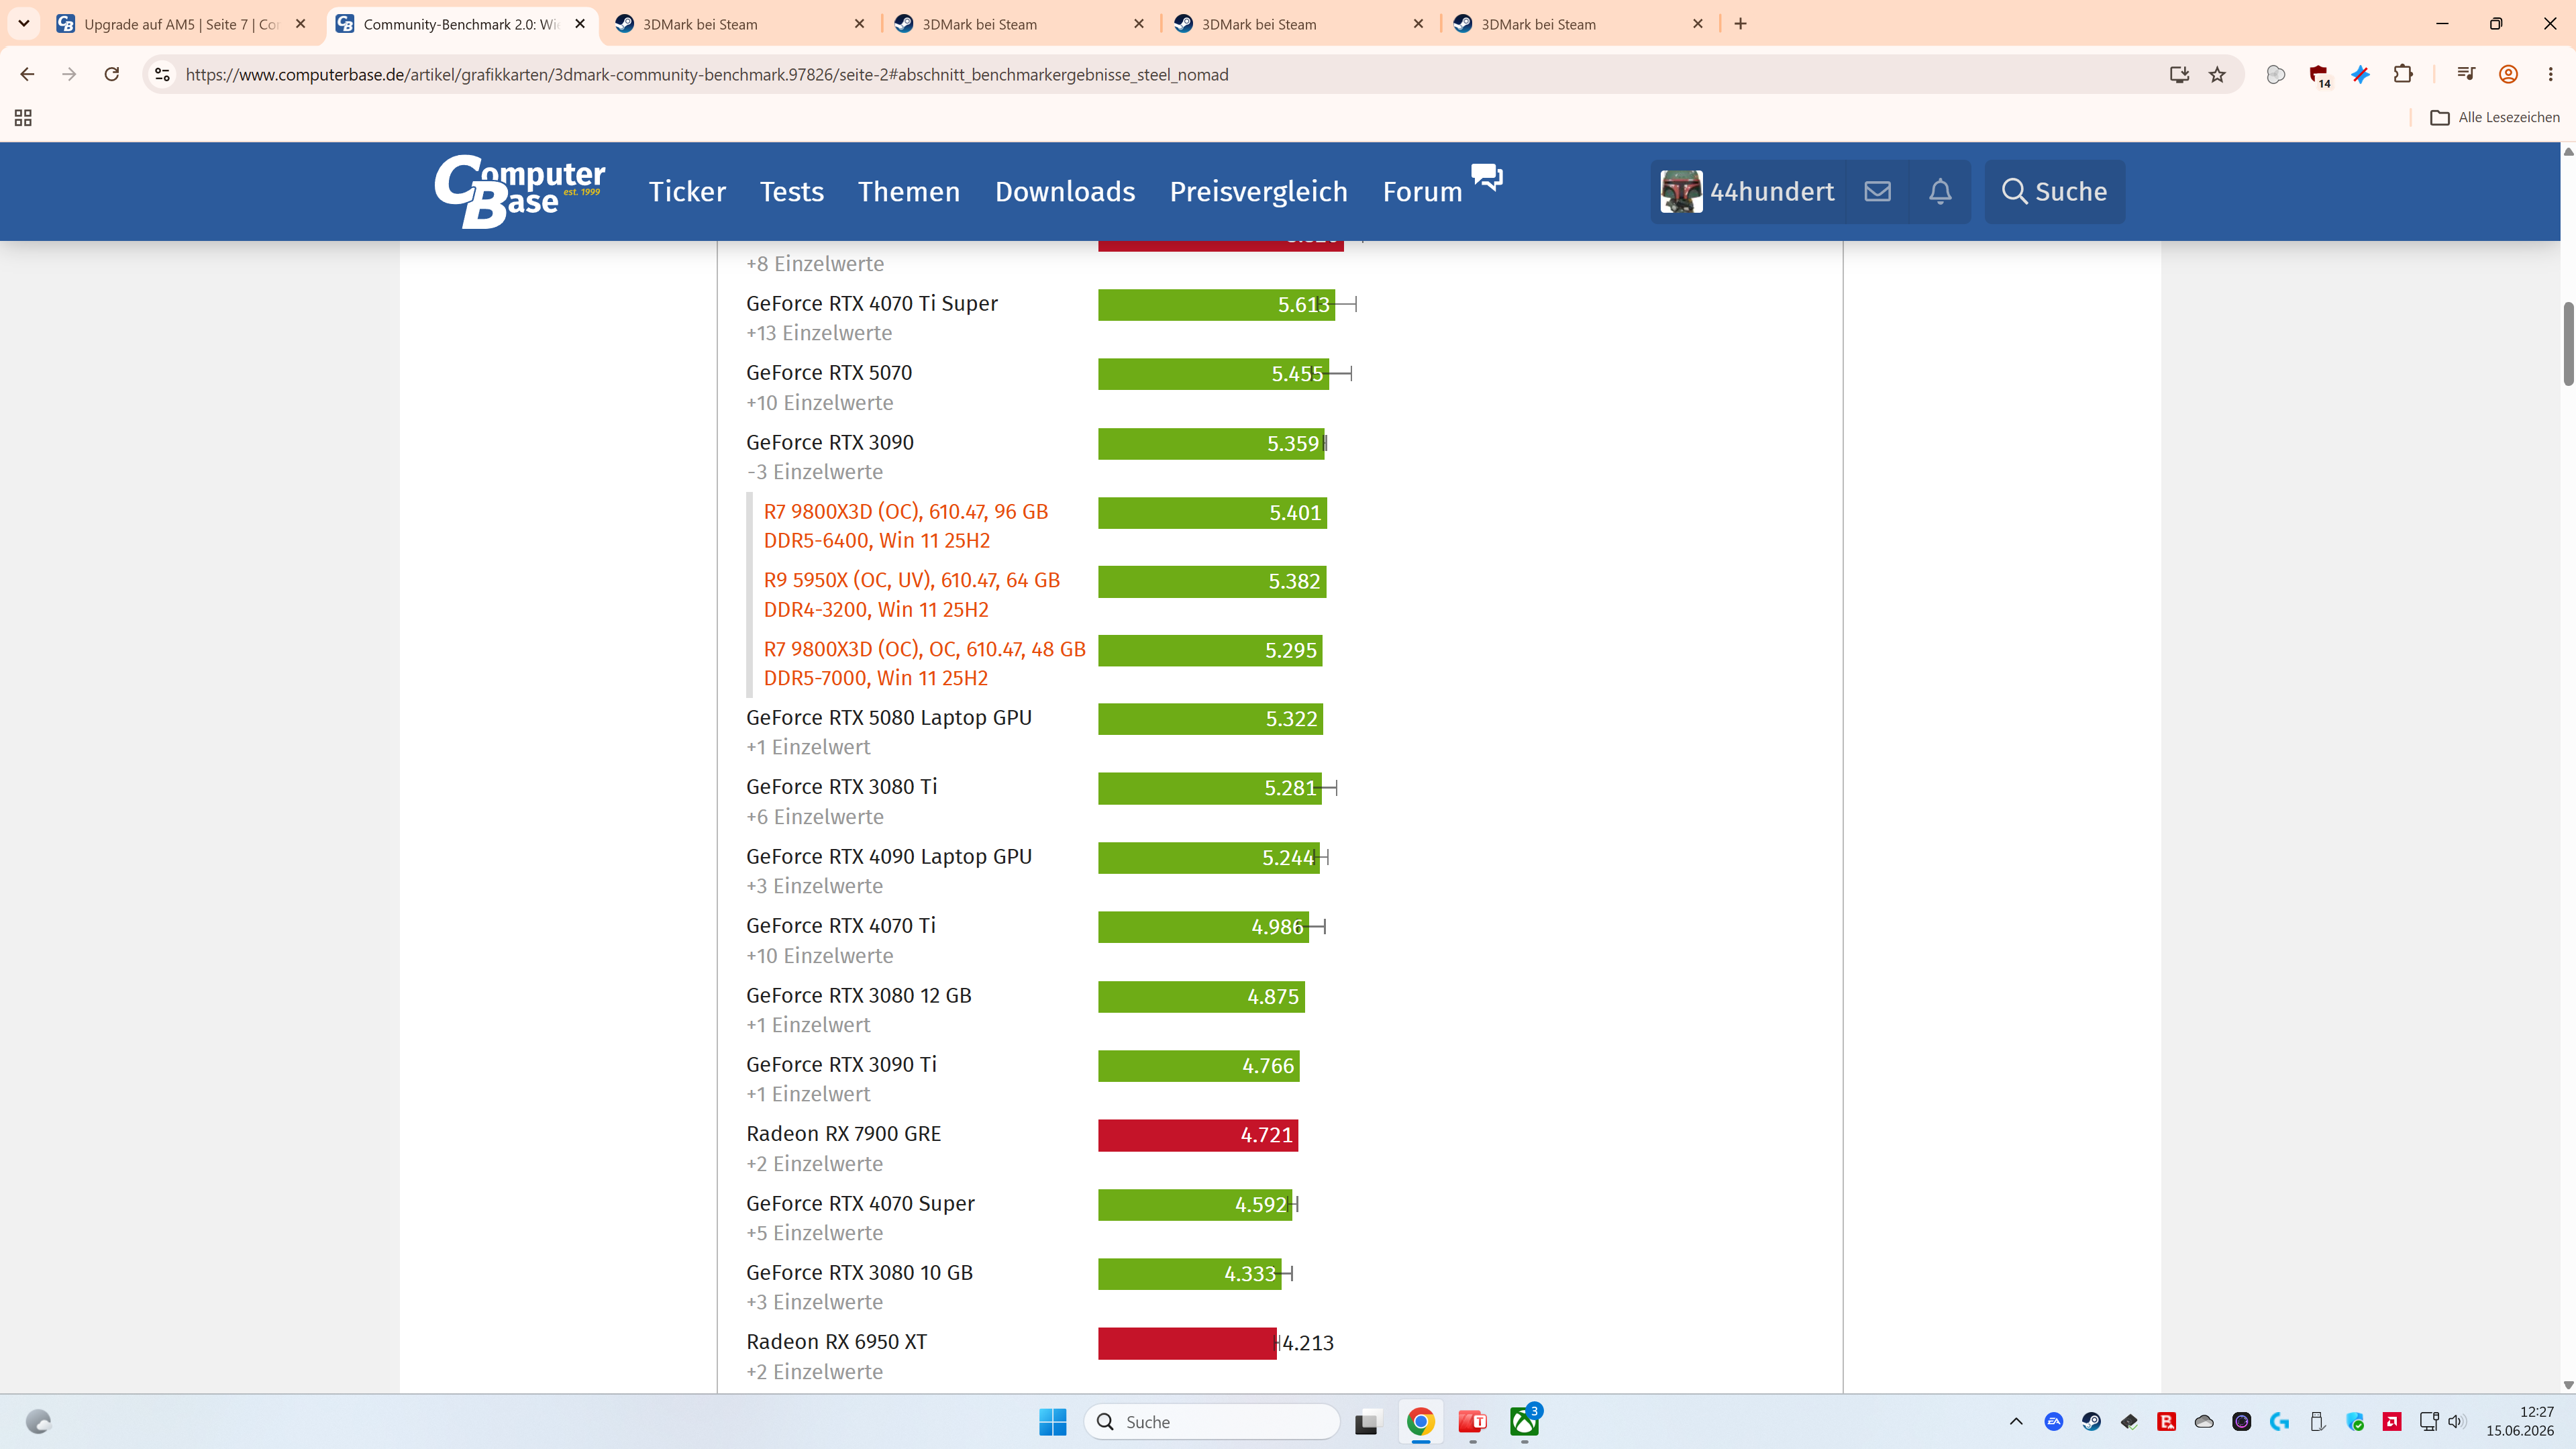Close the Upgrade auf AM5 tab
This screenshot has height=1449, width=2576.
tap(301, 24)
